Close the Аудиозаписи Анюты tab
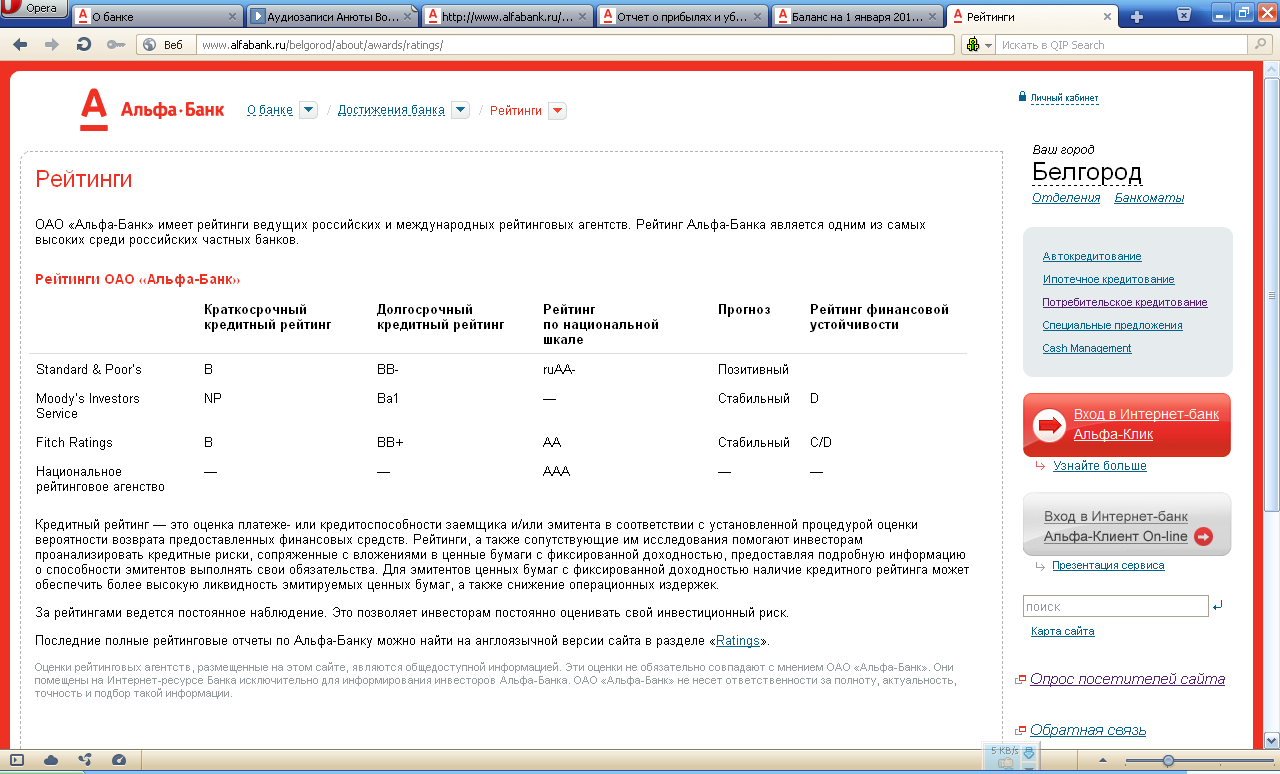This screenshot has height=774, width=1280. [x=407, y=17]
